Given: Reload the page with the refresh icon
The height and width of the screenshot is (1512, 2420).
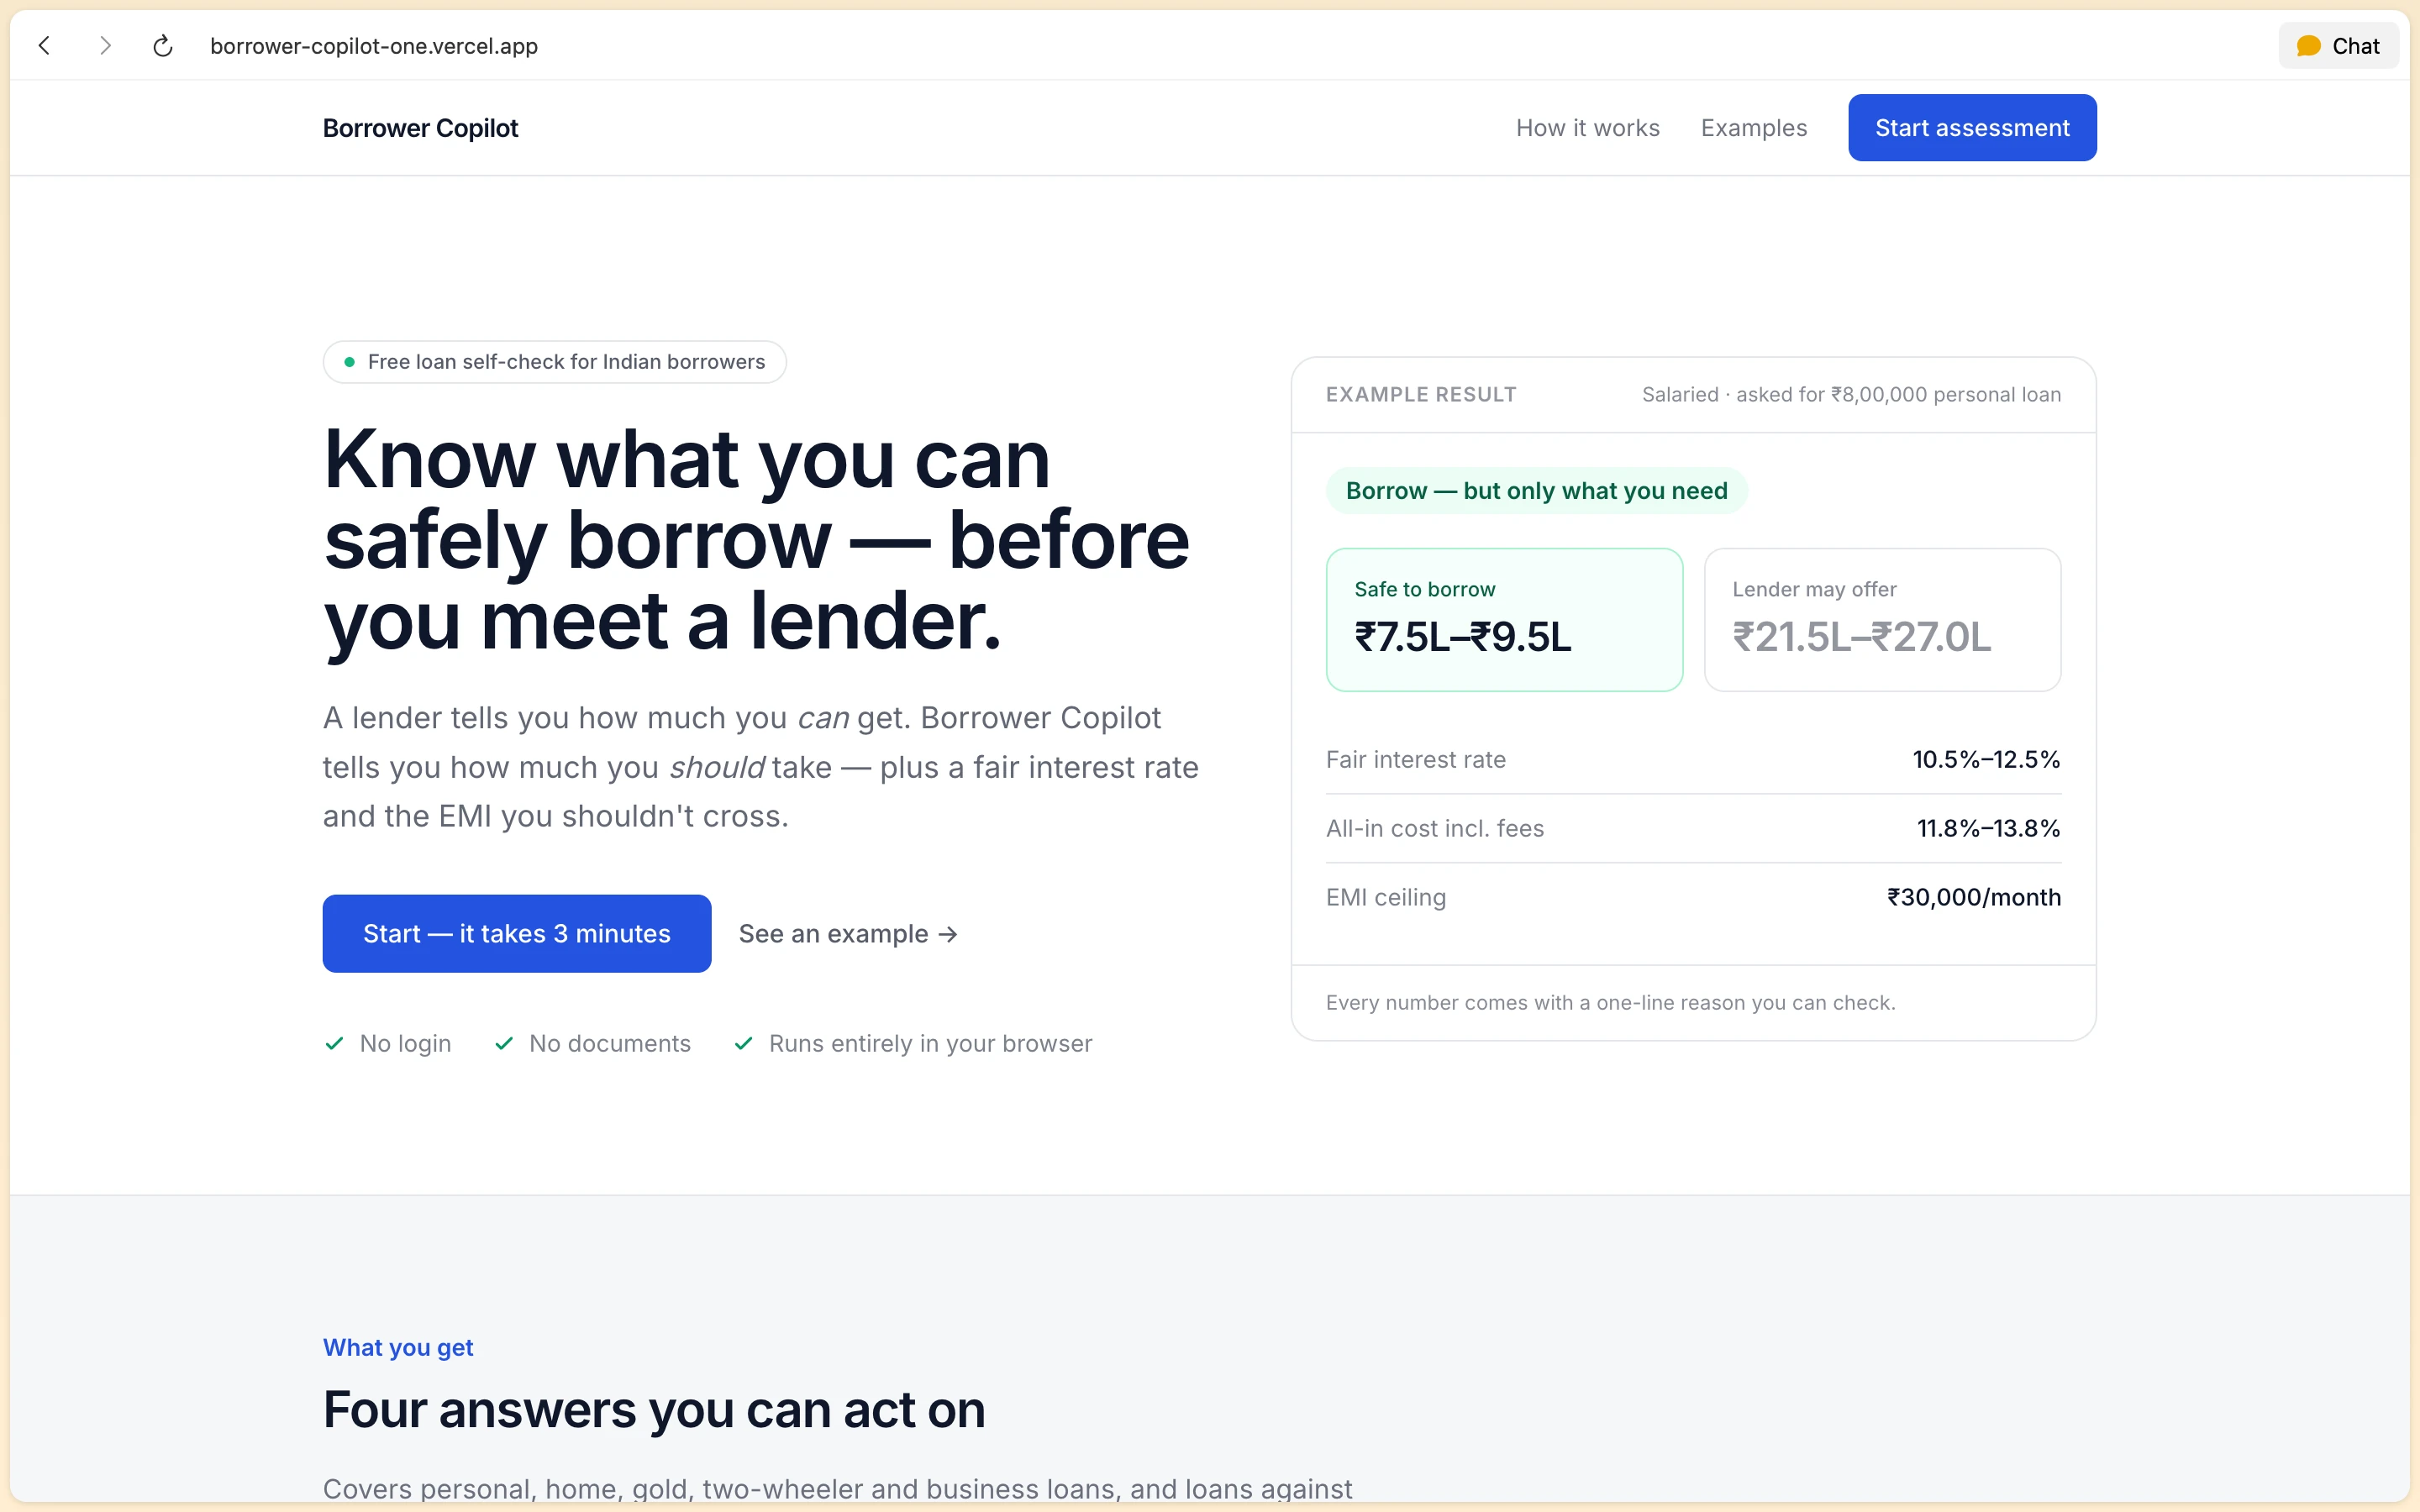Looking at the screenshot, I should pos(163,45).
